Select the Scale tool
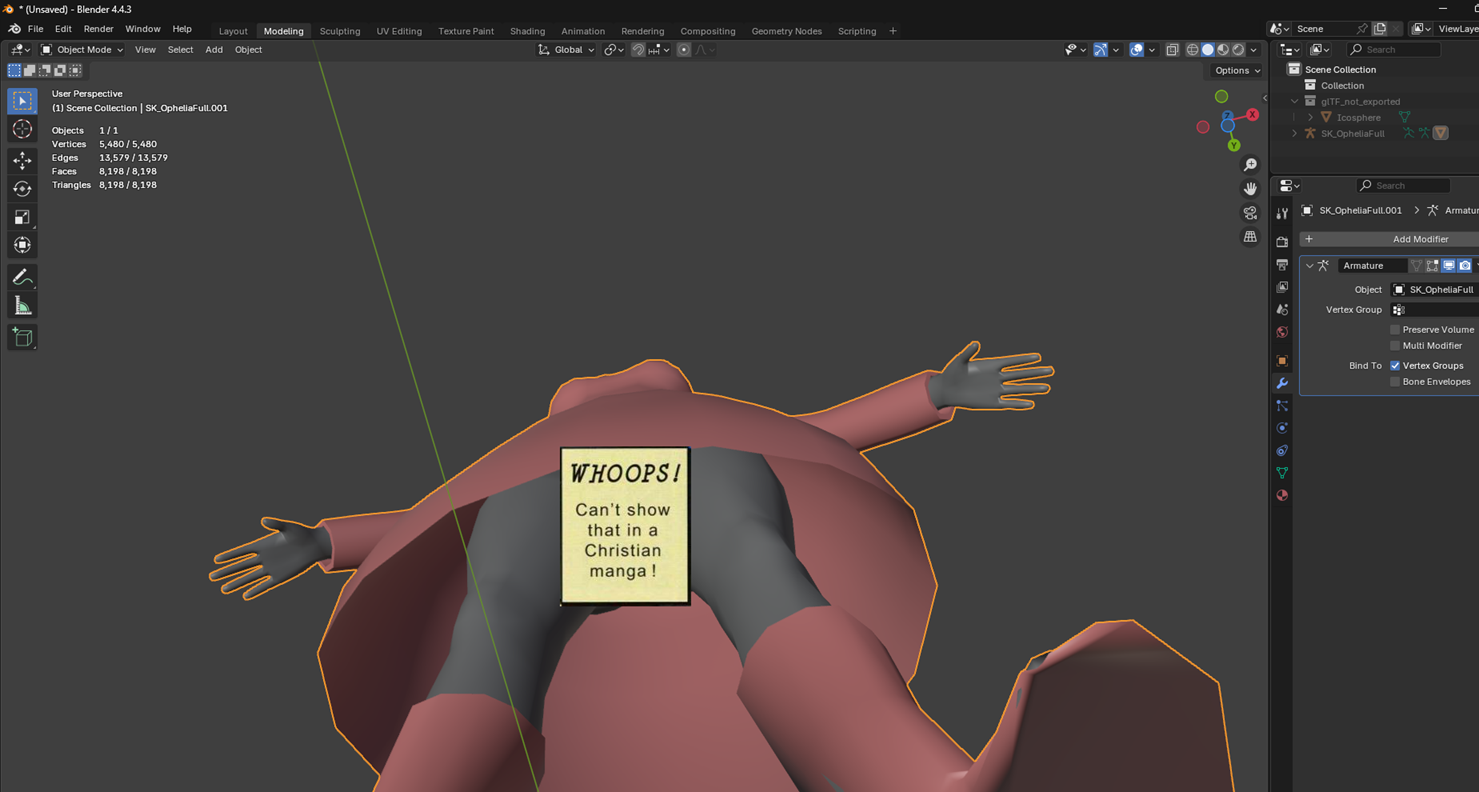Screen dimensions: 1479x792 22,217
